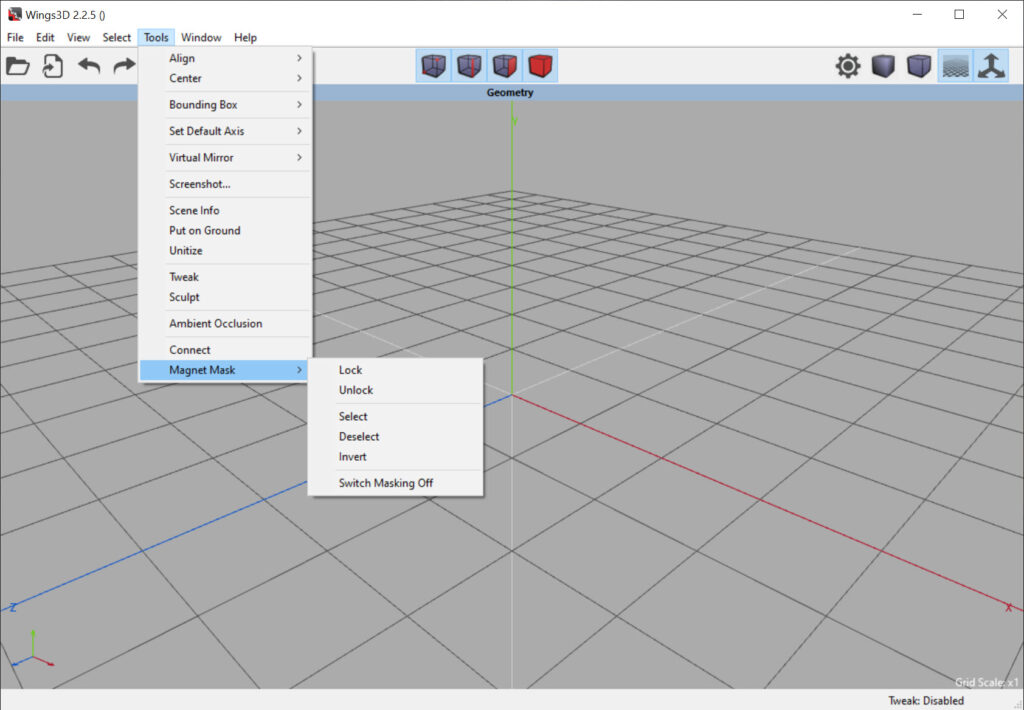Viewport: 1024px width, 710px height.
Task: Click the axis orientation gizmo
Action: (33, 649)
